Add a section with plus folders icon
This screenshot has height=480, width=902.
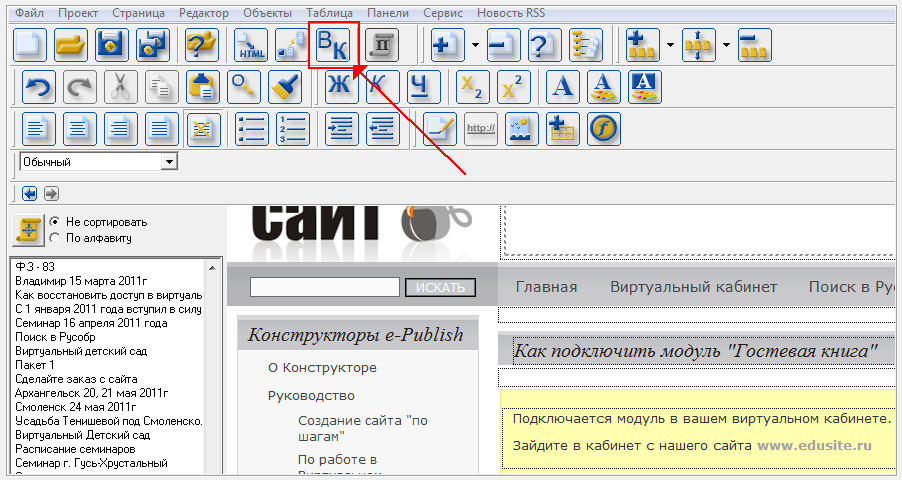(x=643, y=45)
